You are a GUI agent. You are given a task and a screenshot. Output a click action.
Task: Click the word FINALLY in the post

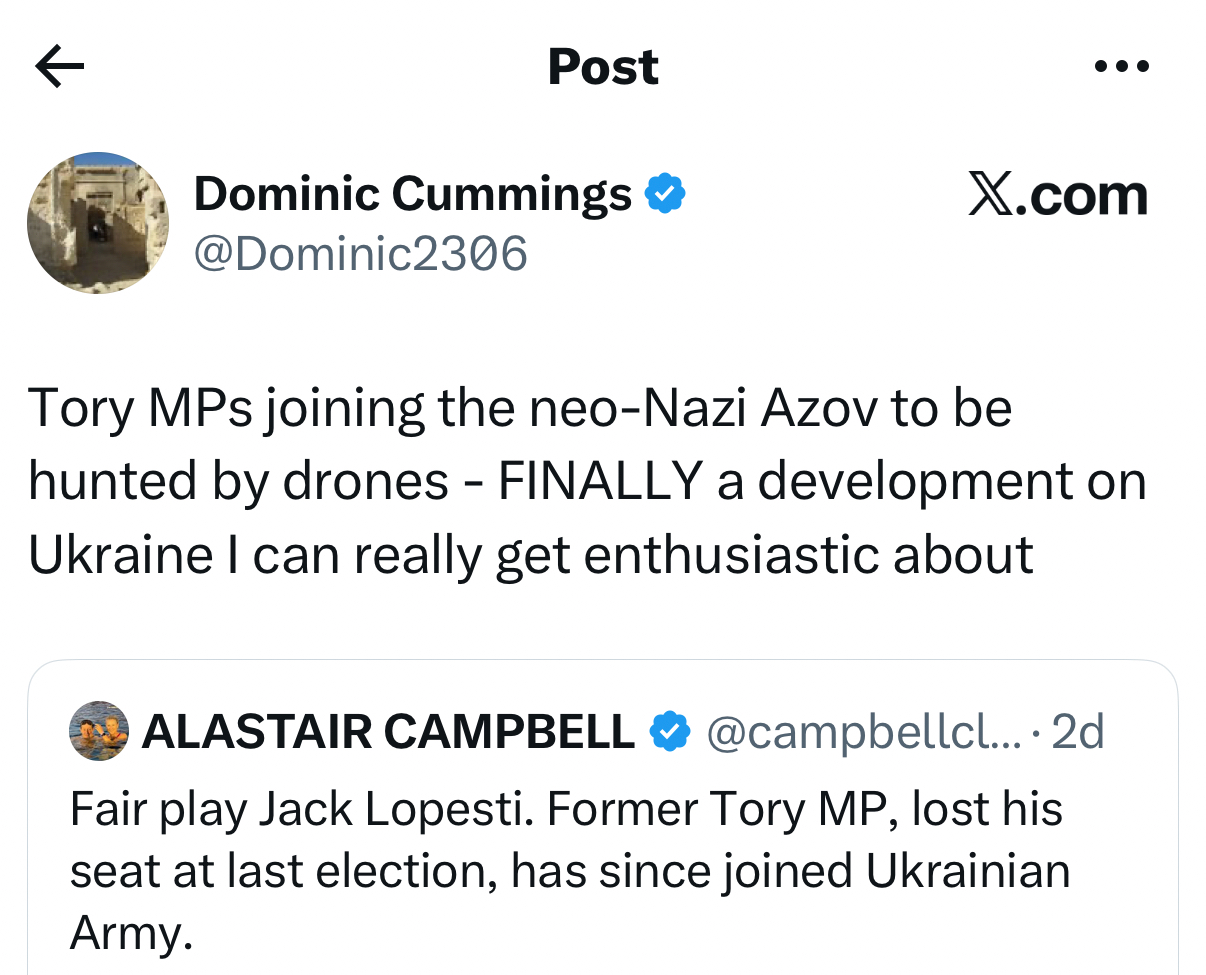click(598, 481)
